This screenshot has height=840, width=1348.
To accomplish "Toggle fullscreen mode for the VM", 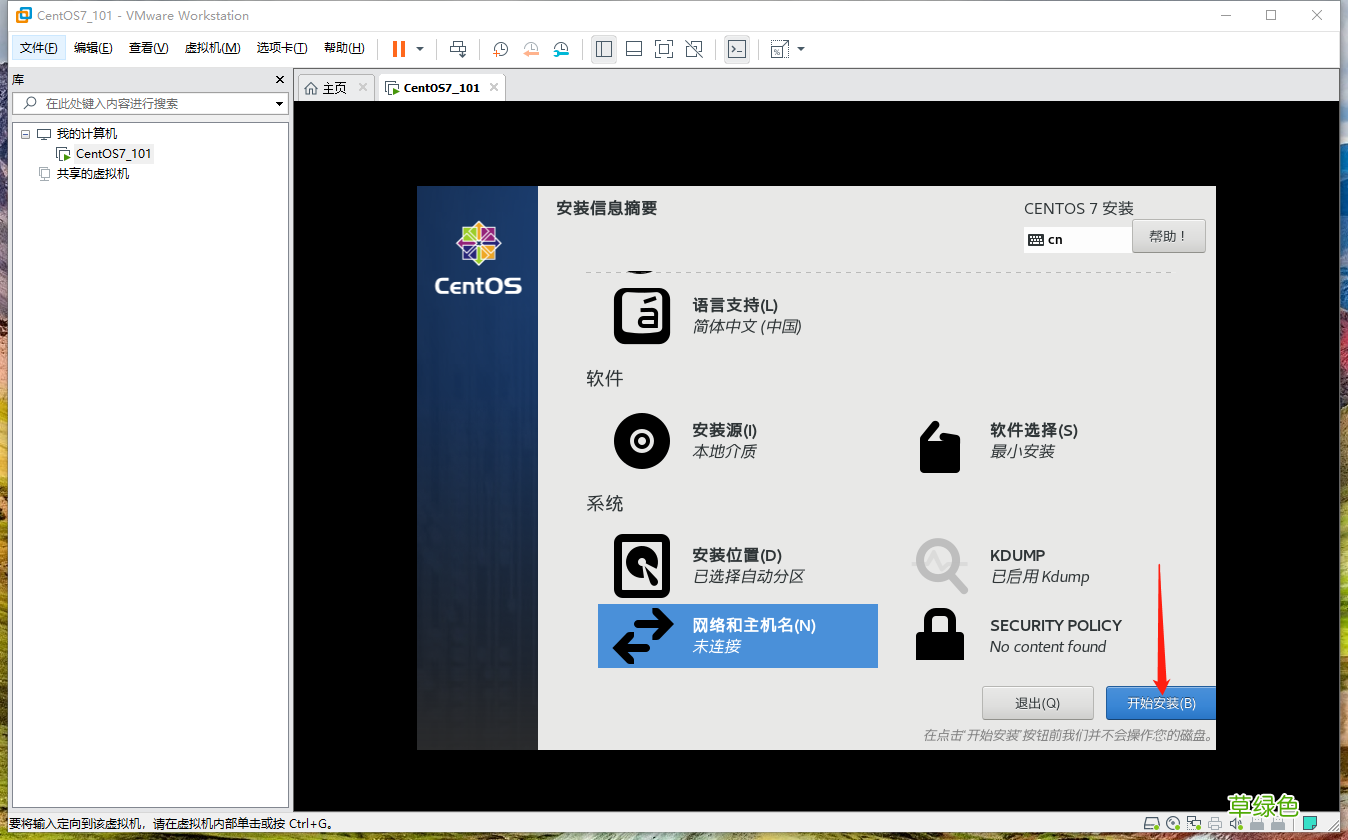I will tap(663, 48).
